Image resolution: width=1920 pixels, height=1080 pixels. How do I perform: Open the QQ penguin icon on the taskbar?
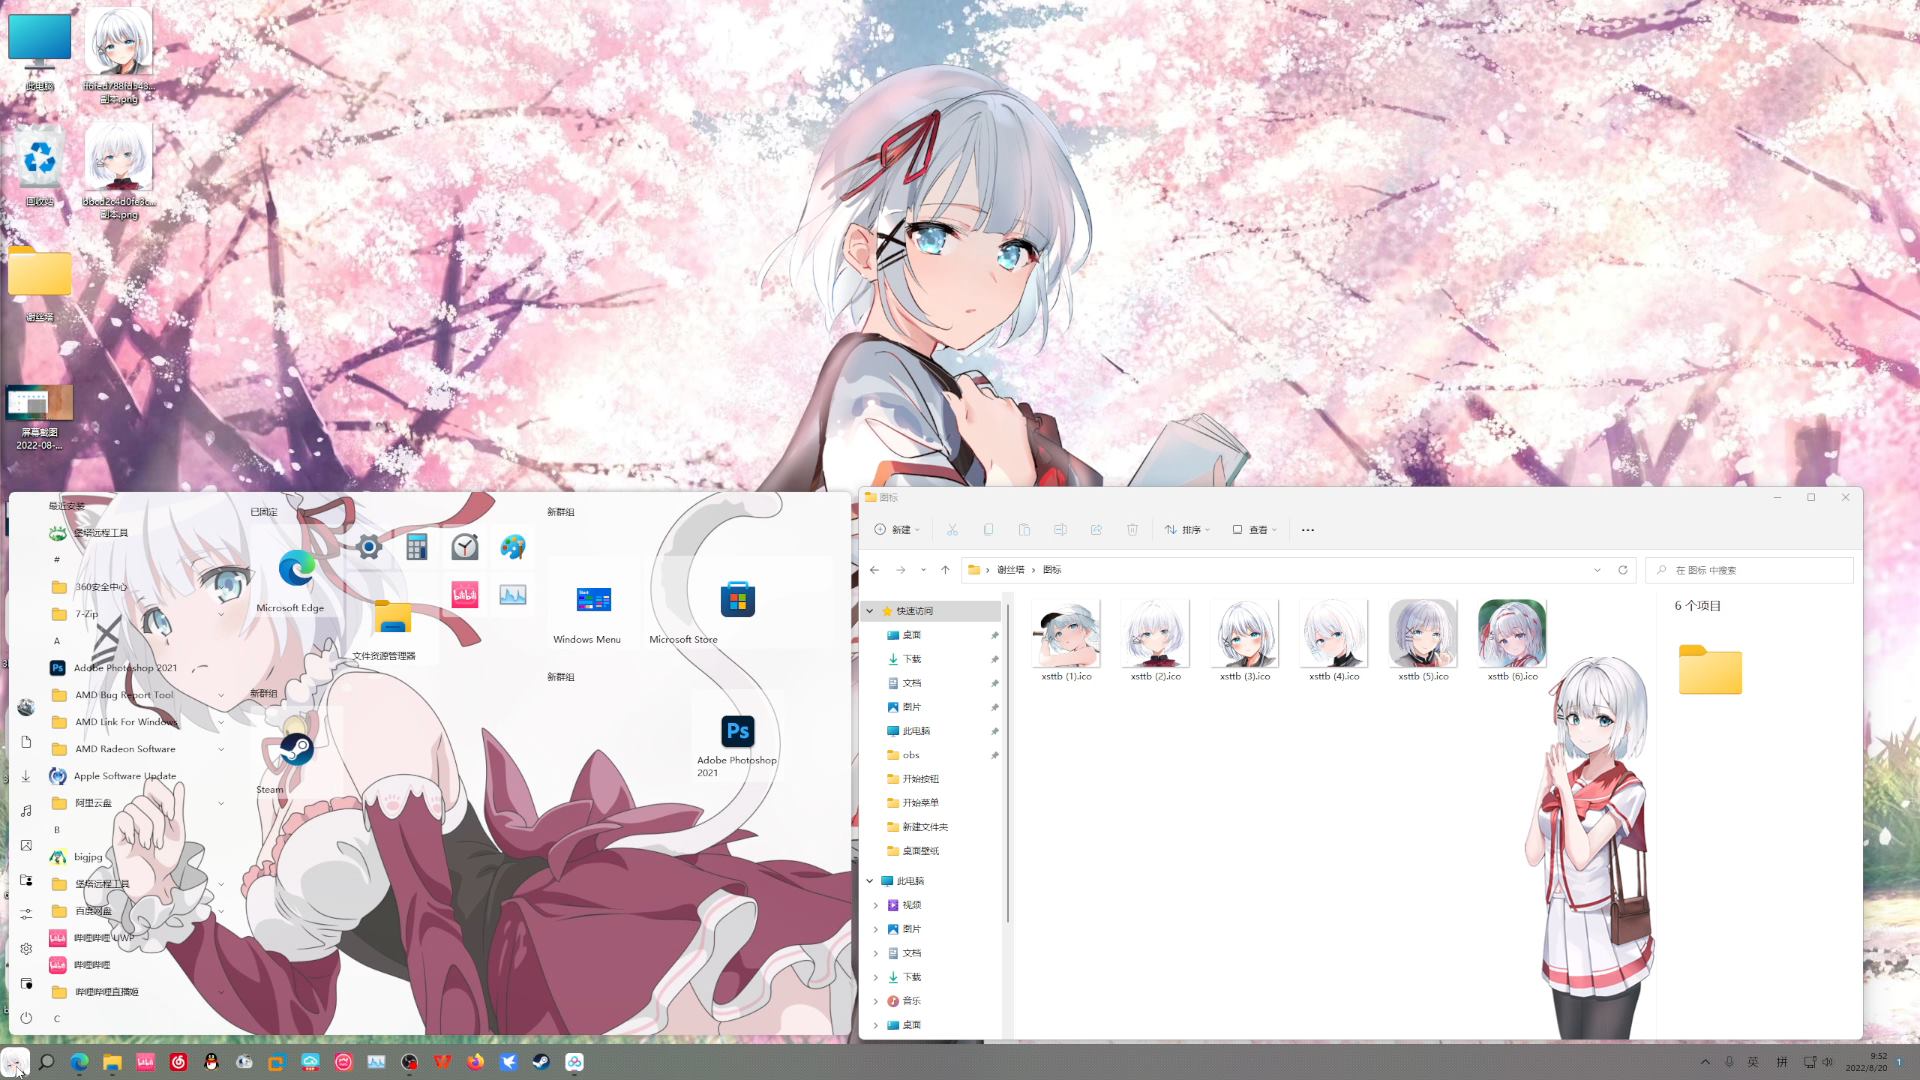pyautogui.click(x=211, y=1062)
